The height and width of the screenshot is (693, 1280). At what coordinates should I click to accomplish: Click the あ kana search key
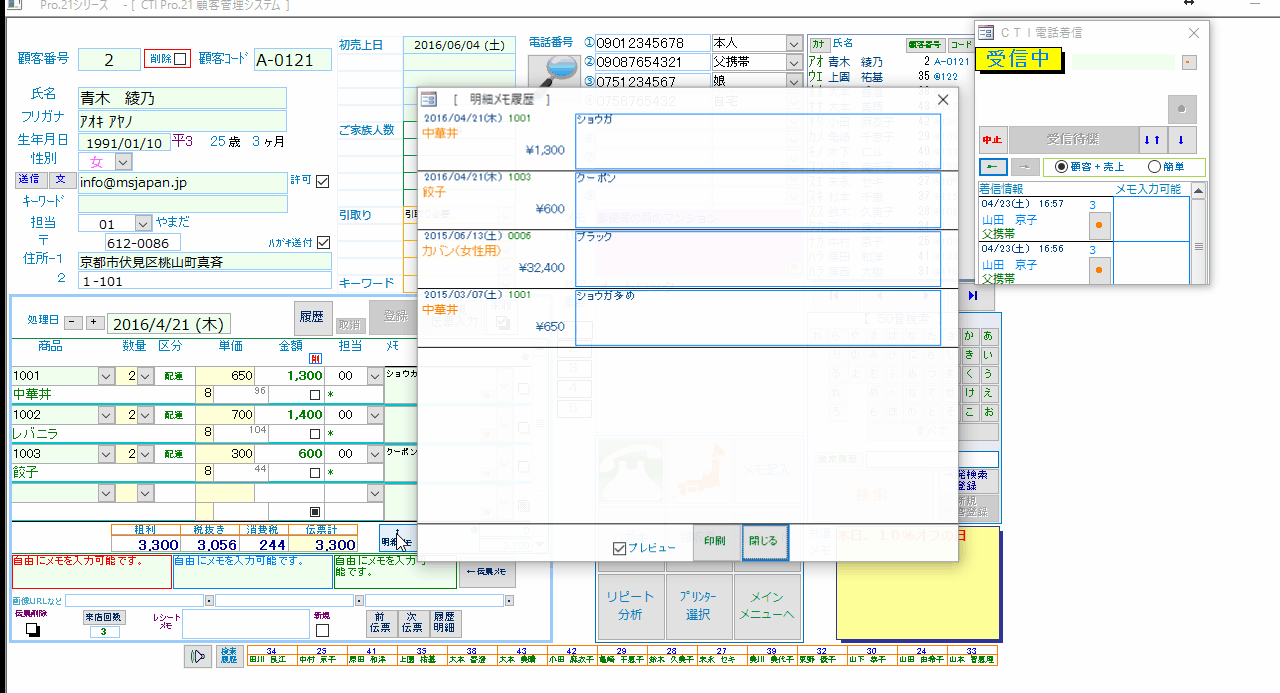(988, 336)
